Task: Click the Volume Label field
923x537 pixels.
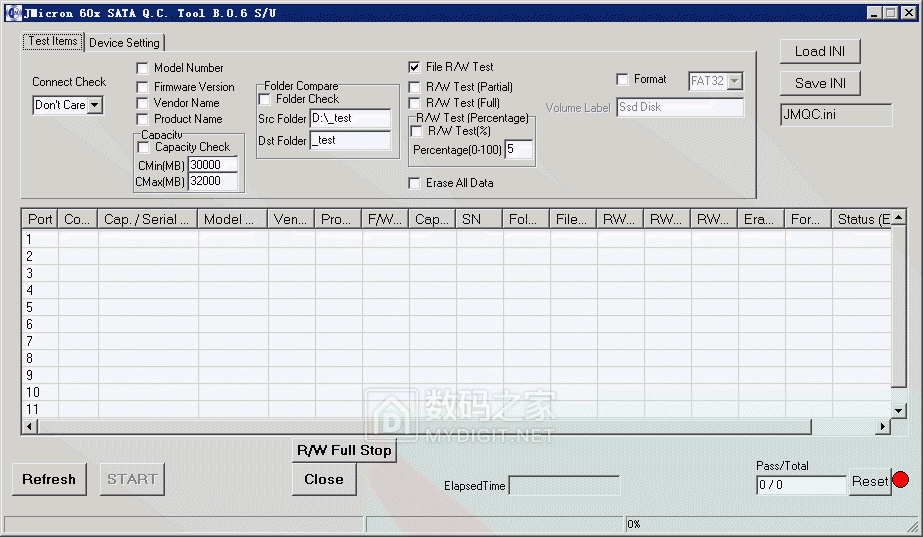Action: 680,107
